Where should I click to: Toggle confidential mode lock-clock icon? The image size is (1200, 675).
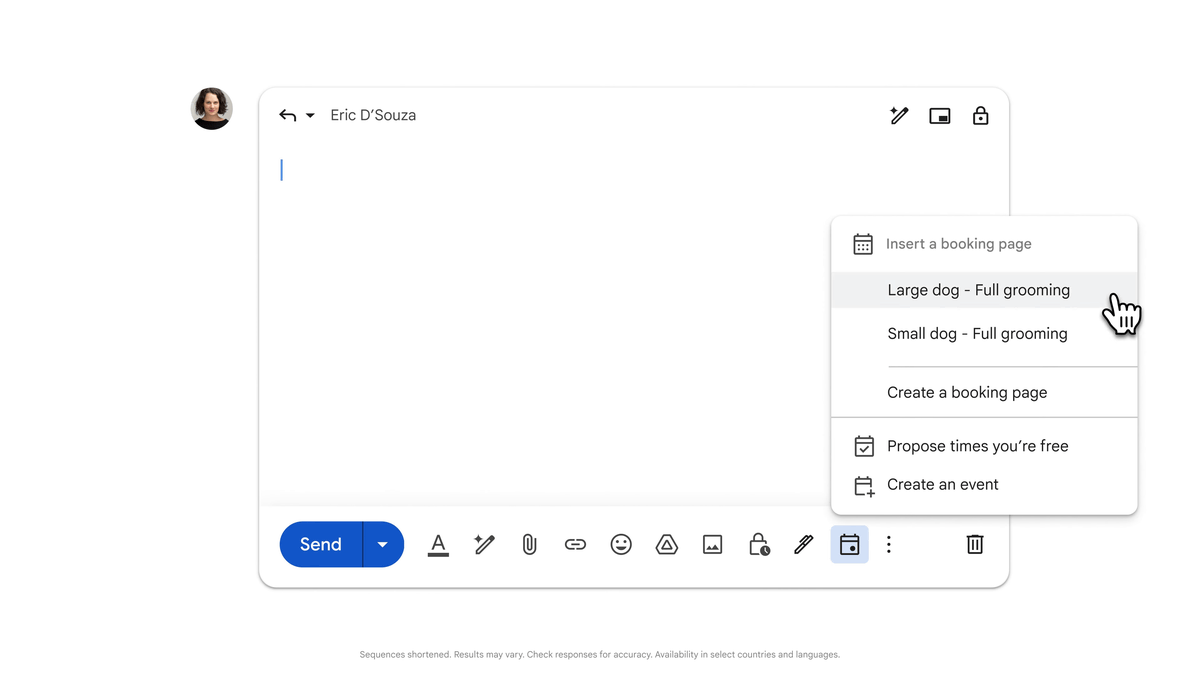759,545
